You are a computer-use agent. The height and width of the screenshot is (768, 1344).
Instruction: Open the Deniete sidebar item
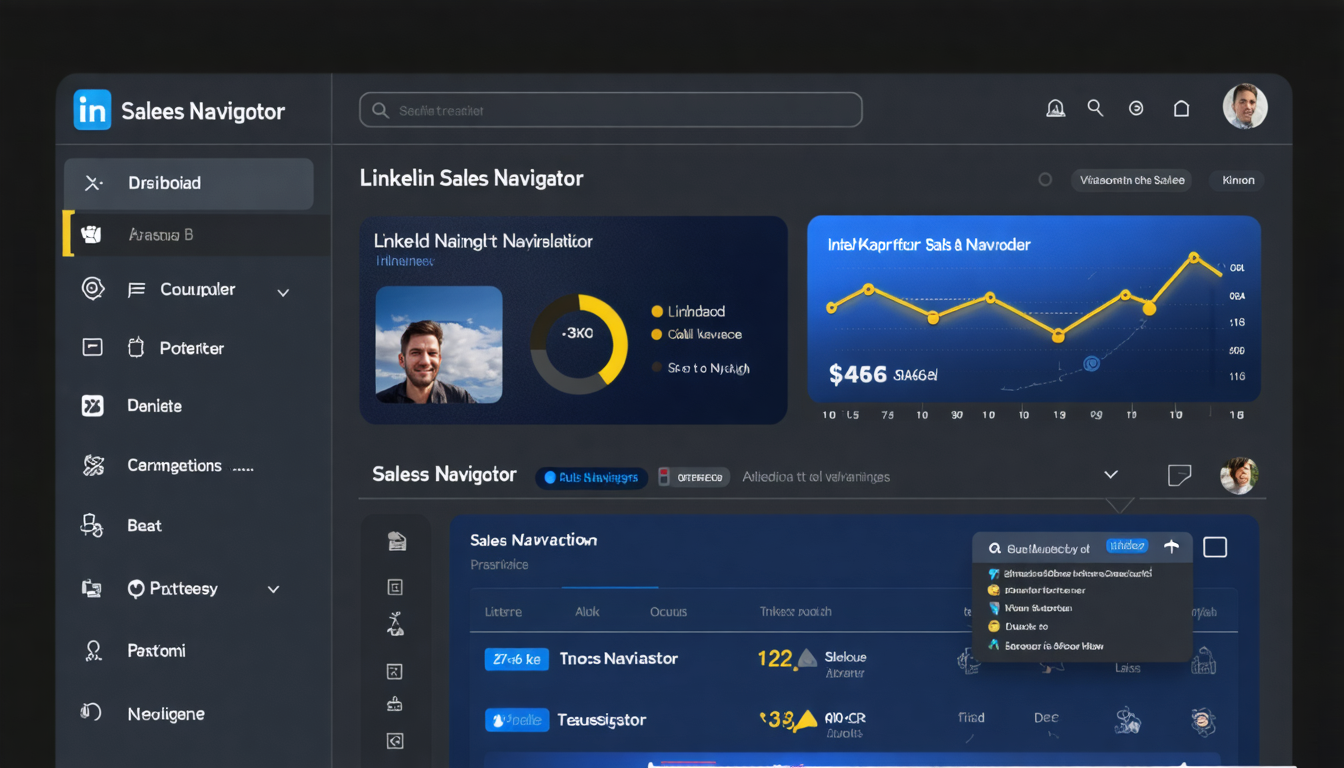point(154,406)
